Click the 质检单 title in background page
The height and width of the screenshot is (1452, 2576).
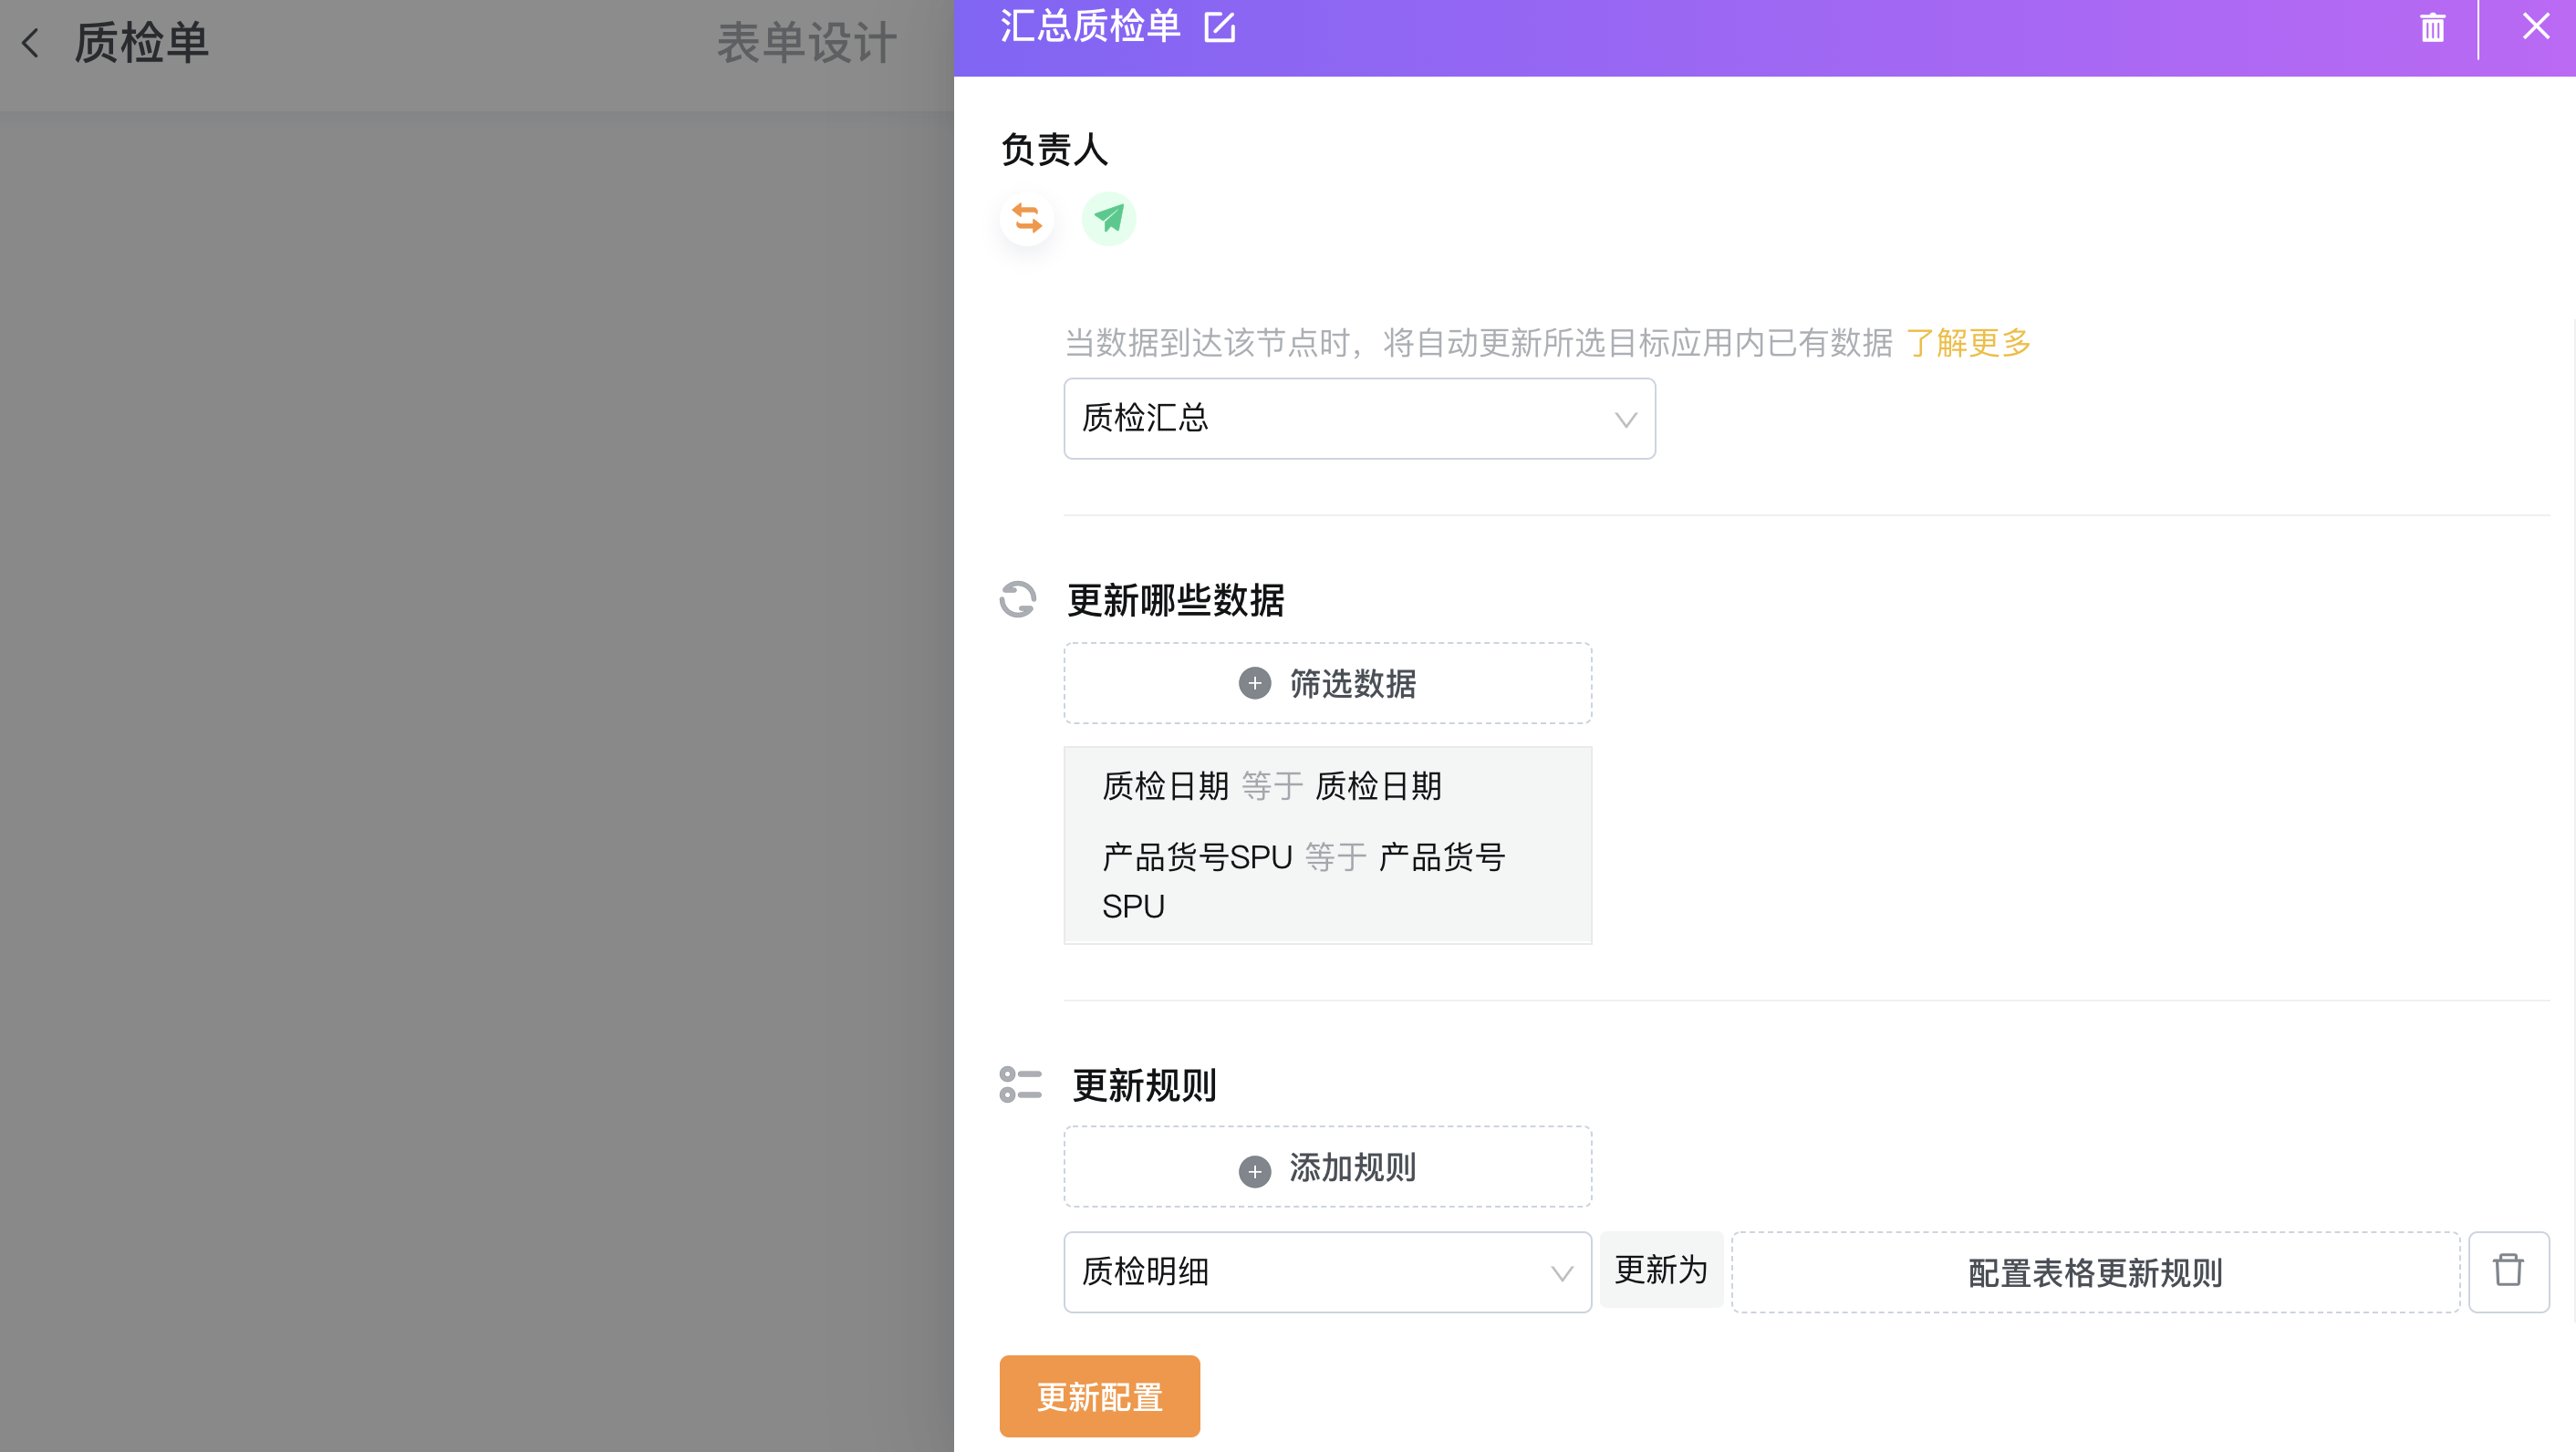[x=141, y=43]
